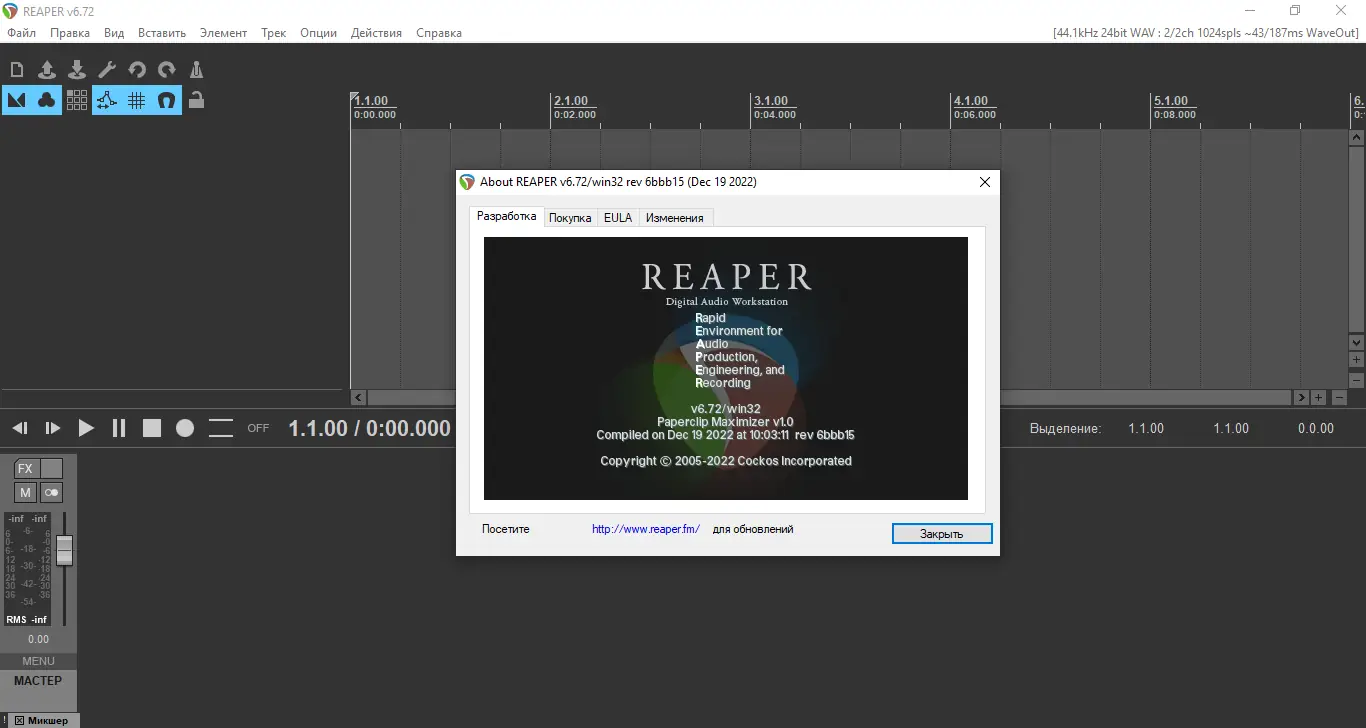Click the undo arrow icon
Image resolution: width=1366 pixels, height=728 pixels.
point(137,69)
